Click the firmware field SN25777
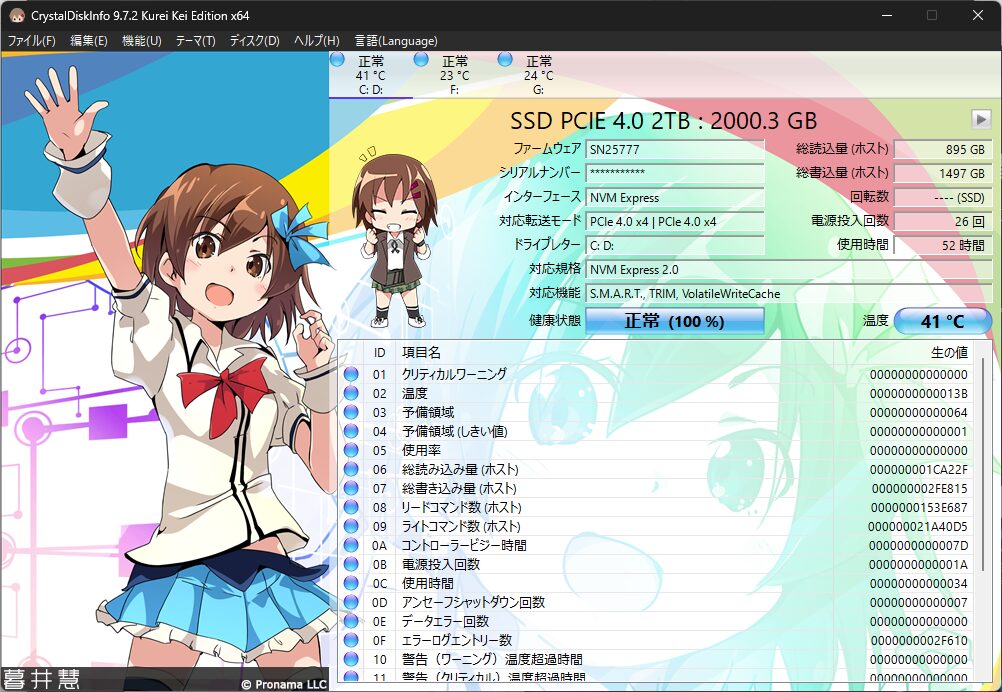 (675, 150)
